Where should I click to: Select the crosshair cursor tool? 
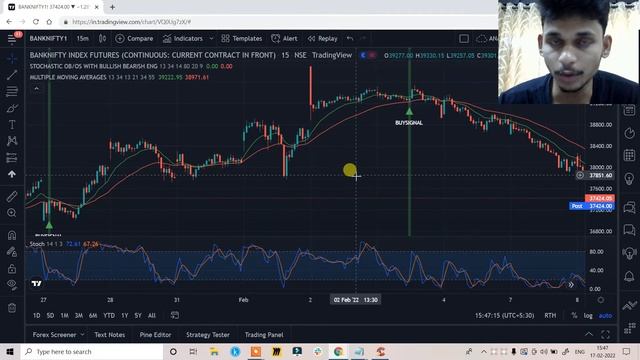[x=12, y=58]
